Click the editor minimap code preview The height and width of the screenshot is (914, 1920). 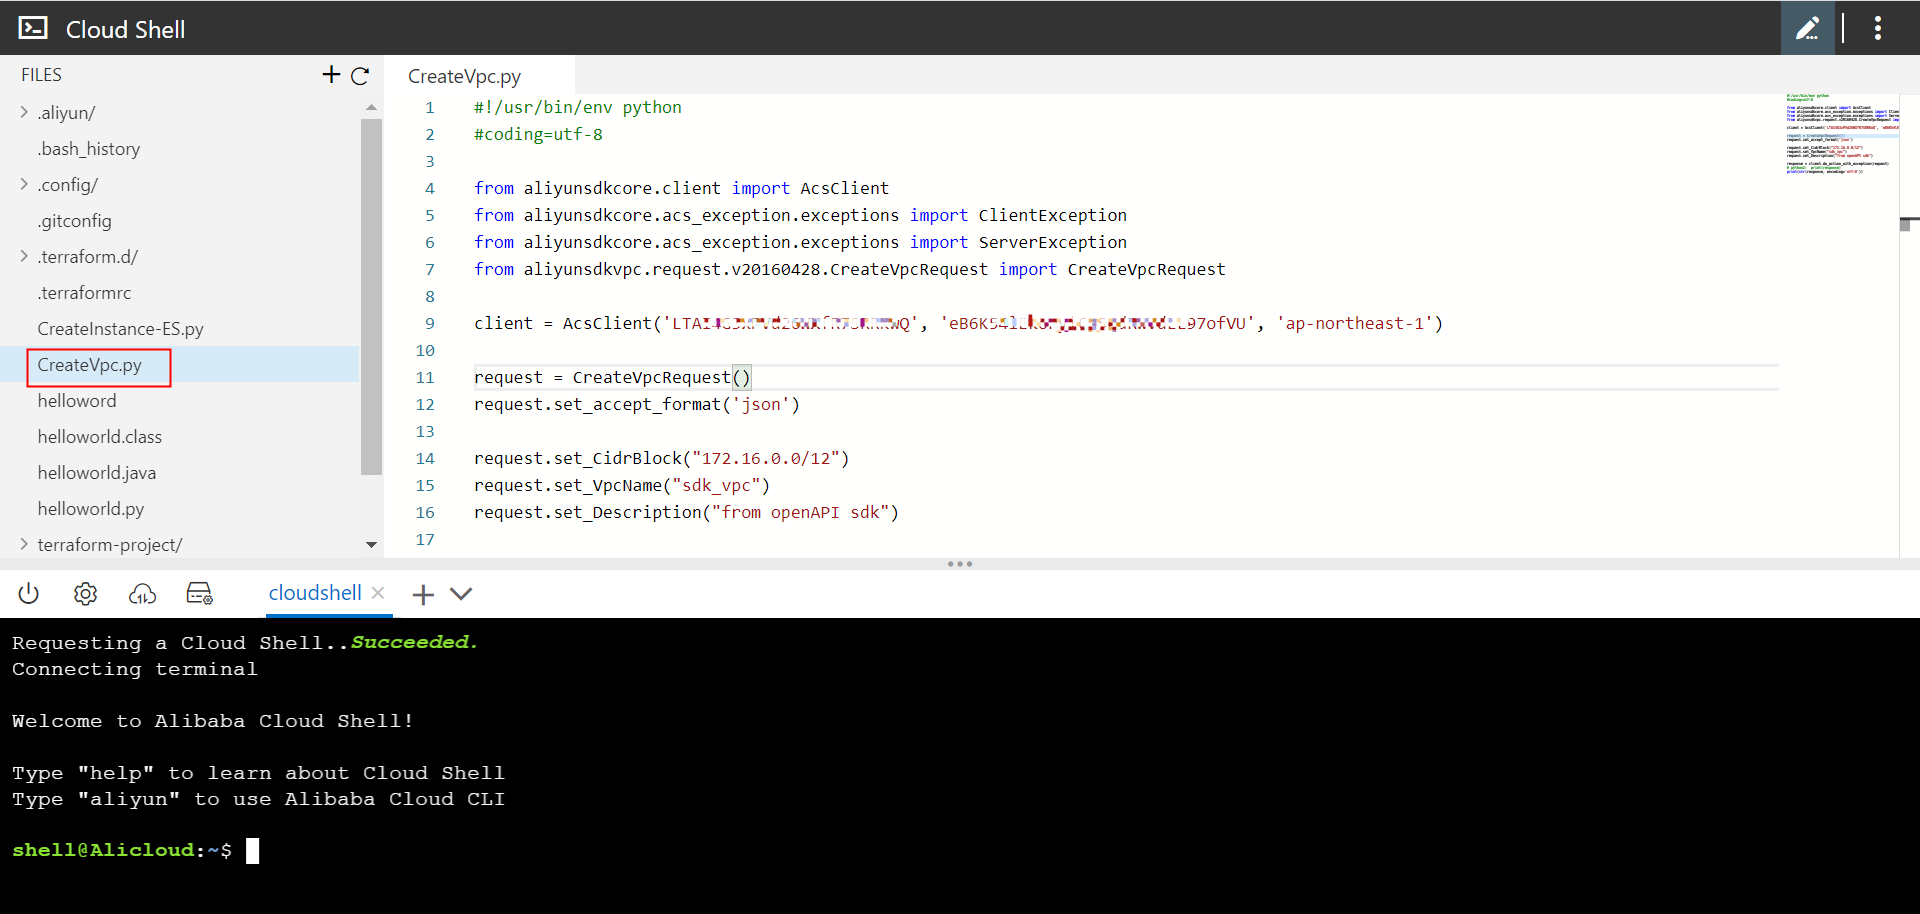coord(1841,134)
